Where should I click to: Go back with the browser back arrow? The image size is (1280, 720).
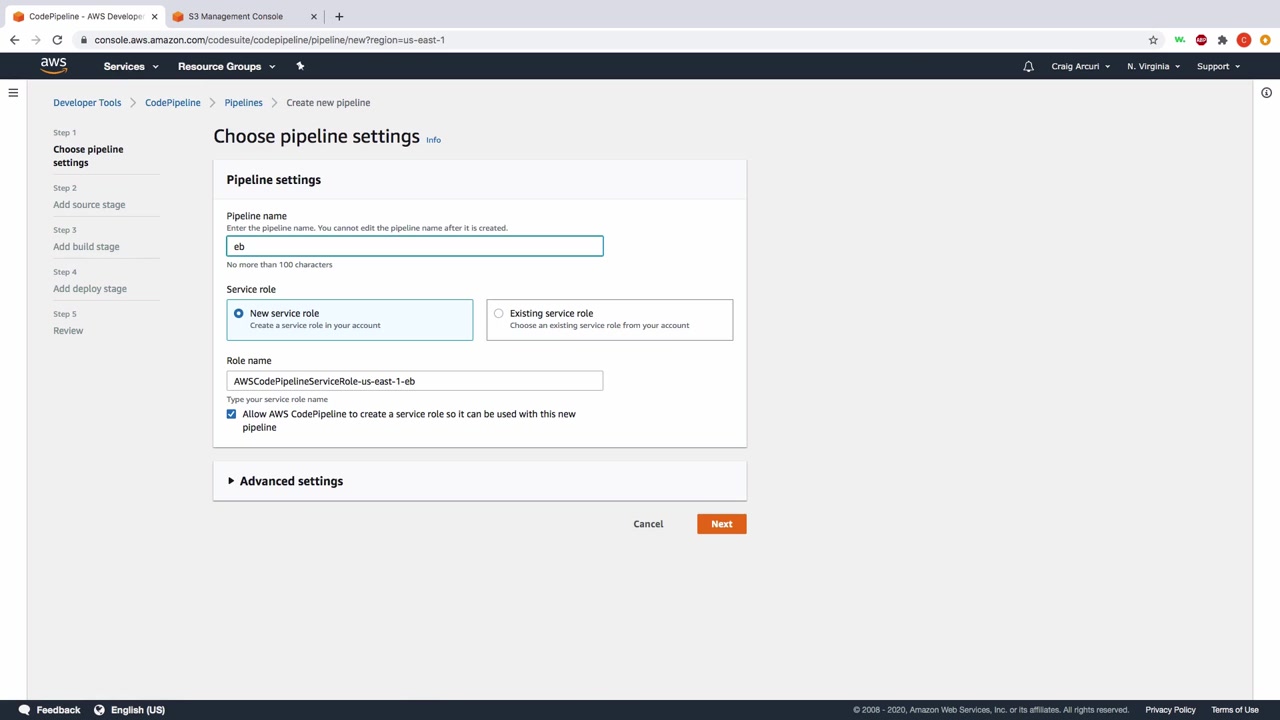click(x=14, y=40)
